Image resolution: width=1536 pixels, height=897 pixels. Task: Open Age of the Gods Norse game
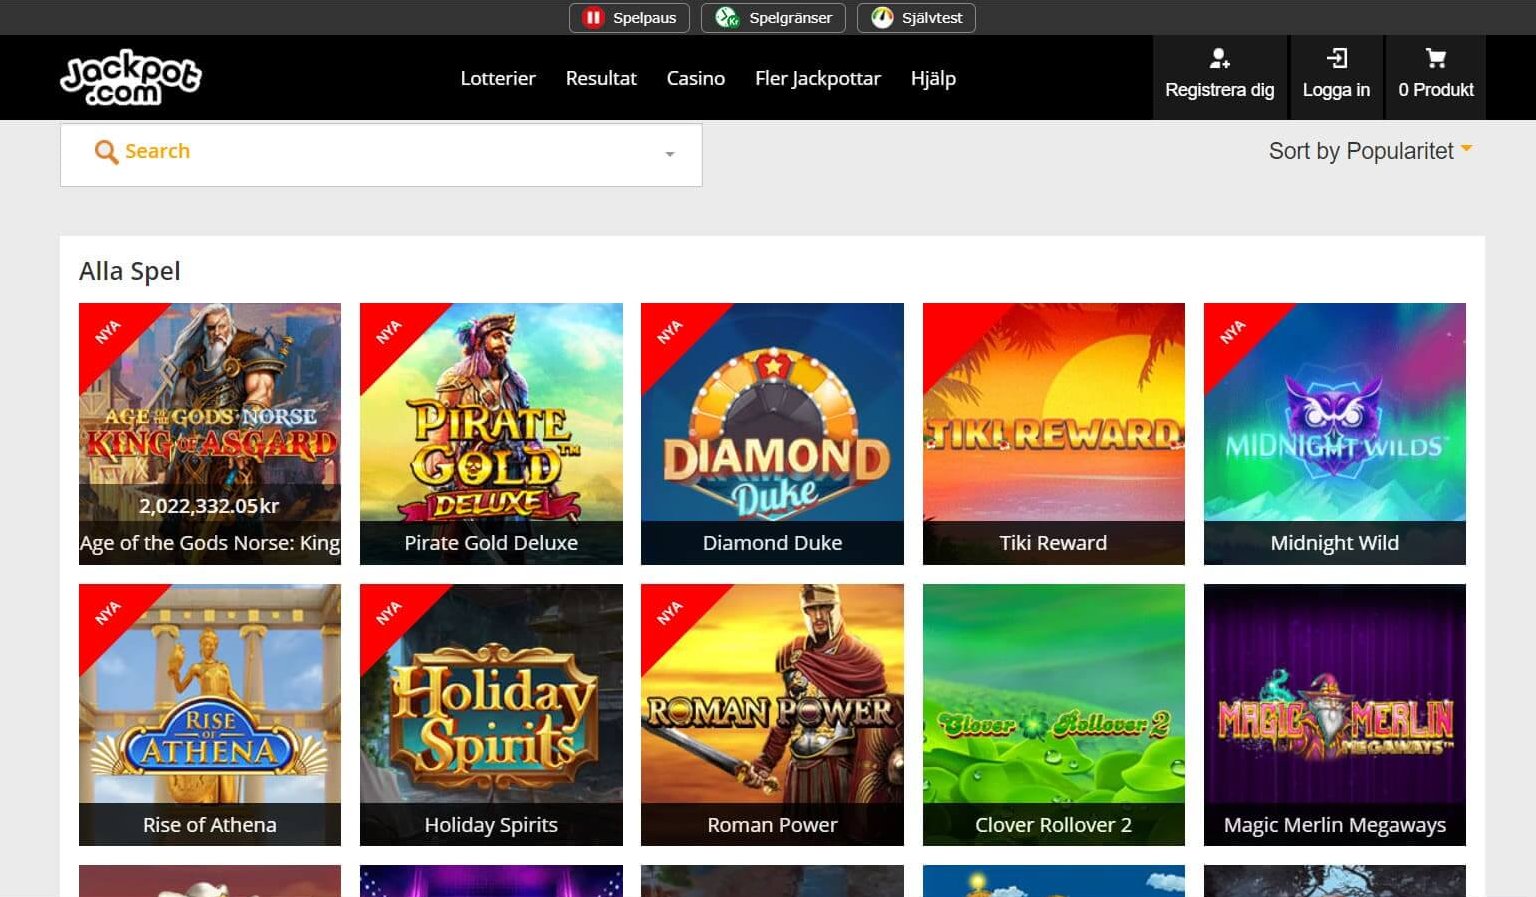(x=210, y=434)
